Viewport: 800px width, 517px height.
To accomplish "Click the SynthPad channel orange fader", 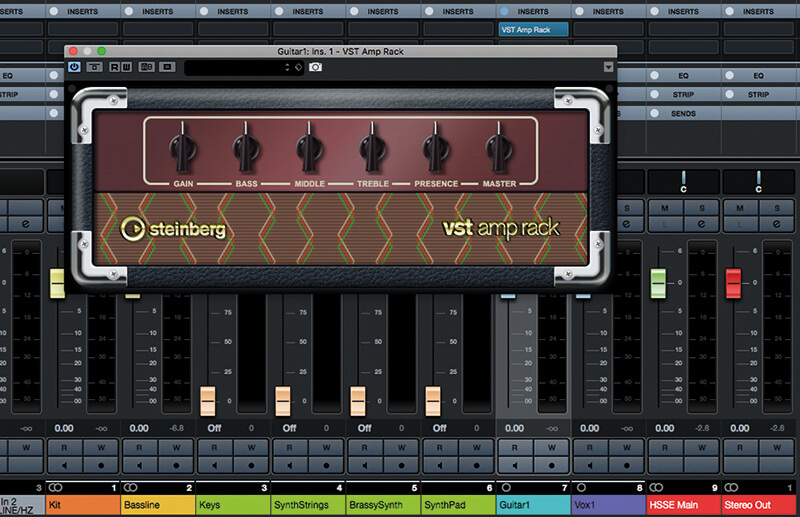I will coord(433,401).
